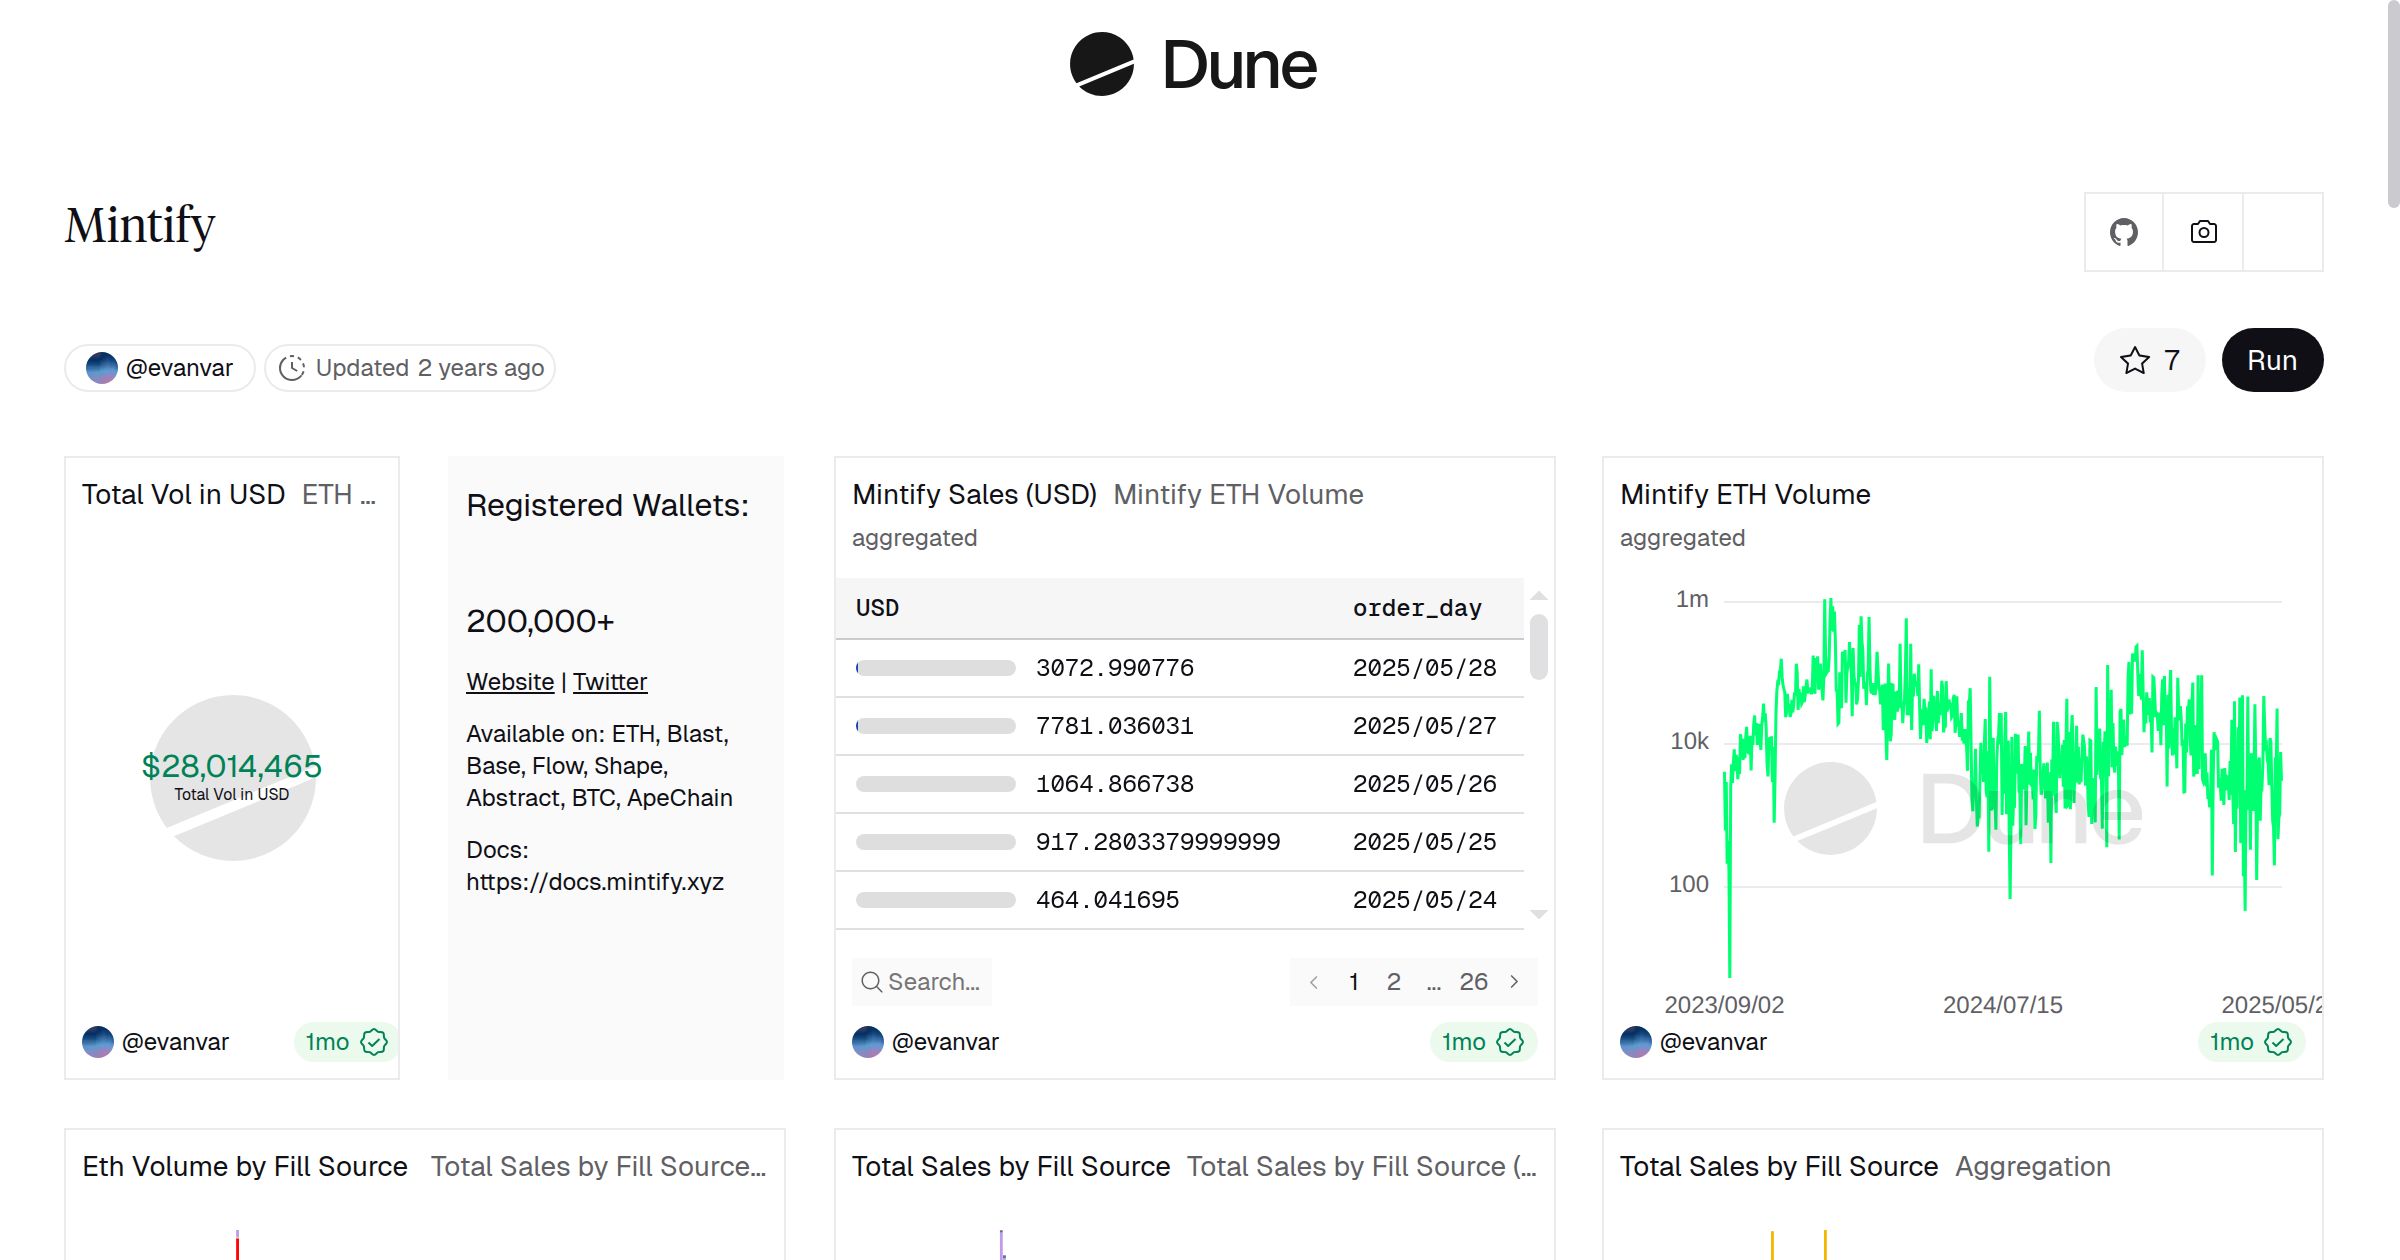Switch to Mintify ETH Volume tab
This screenshot has height=1260, width=2400.
coord(1238,494)
